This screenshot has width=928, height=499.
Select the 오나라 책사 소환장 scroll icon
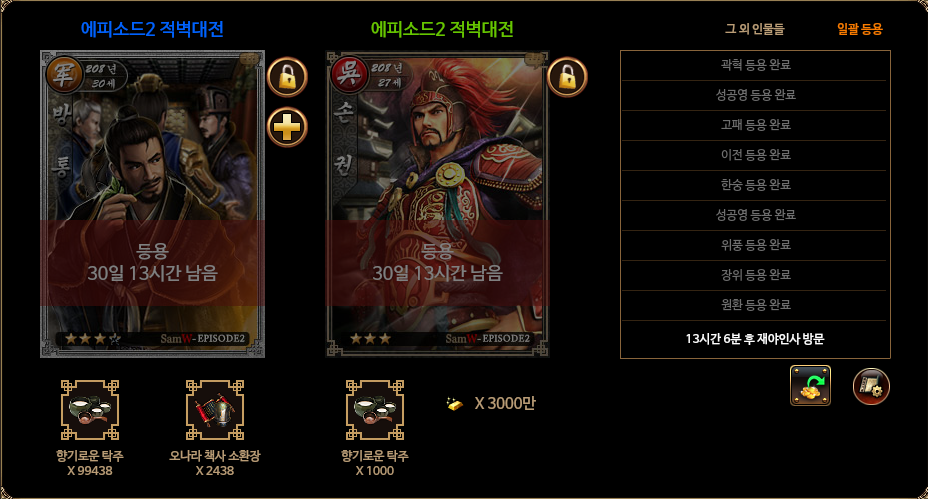(x=215, y=410)
